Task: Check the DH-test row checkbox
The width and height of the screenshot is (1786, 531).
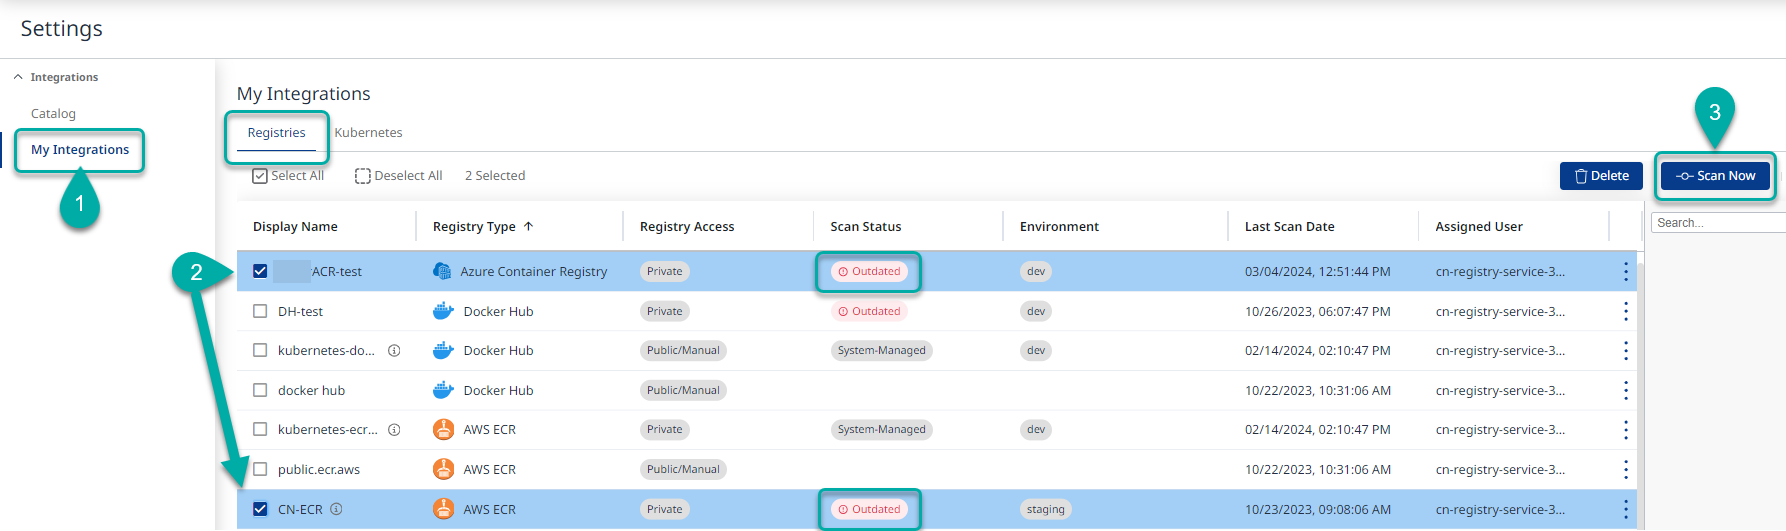Action: (260, 311)
